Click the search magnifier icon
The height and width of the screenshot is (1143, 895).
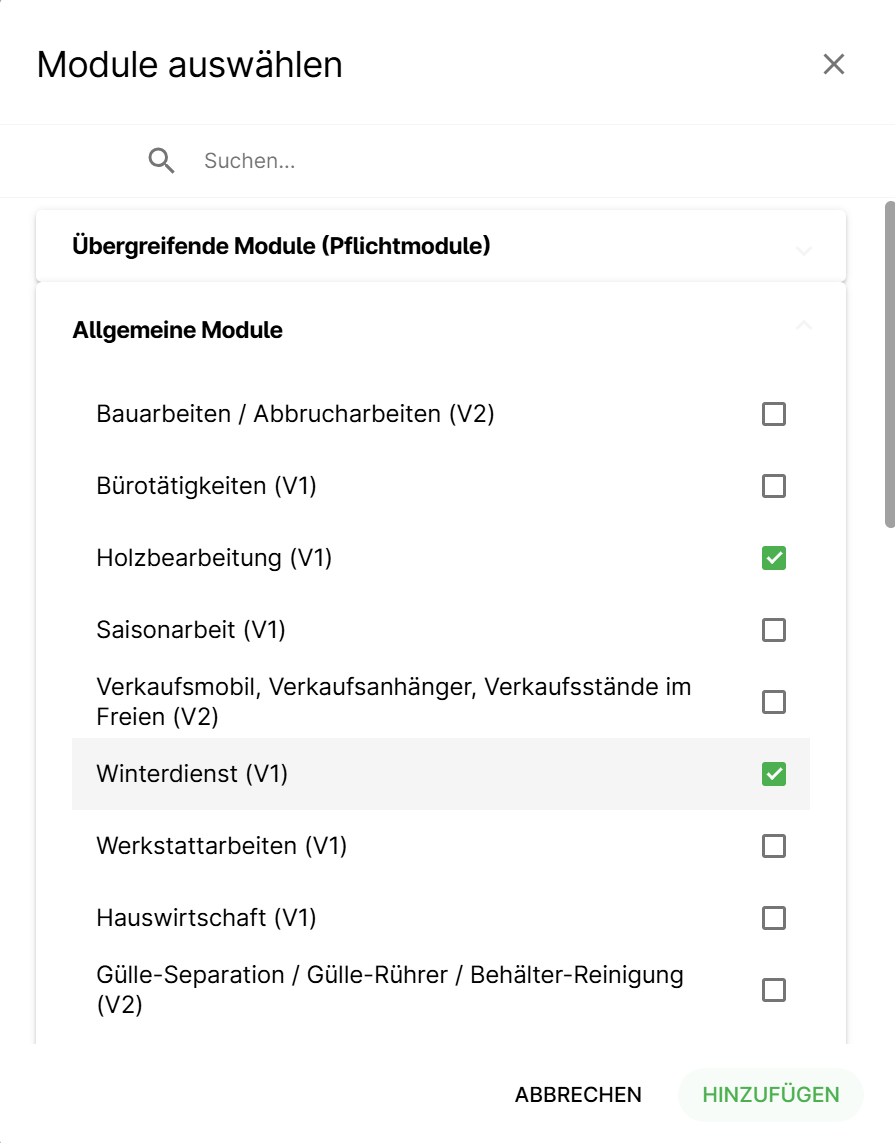pyautogui.click(x=162, y=160)
